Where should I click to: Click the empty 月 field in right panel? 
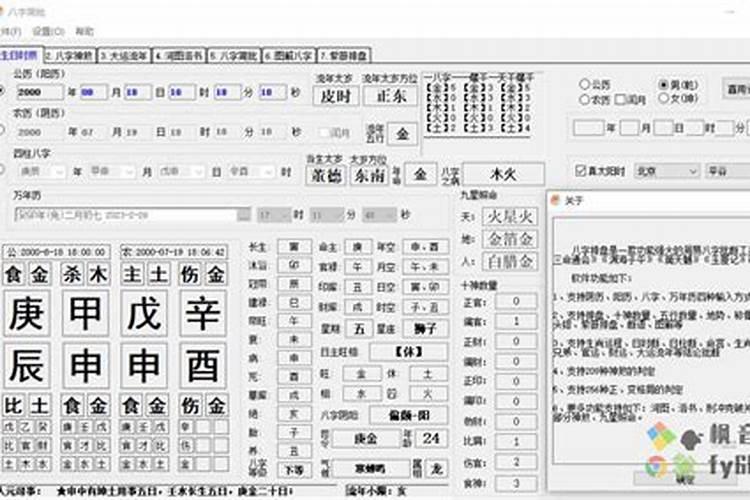click(629, 128)
